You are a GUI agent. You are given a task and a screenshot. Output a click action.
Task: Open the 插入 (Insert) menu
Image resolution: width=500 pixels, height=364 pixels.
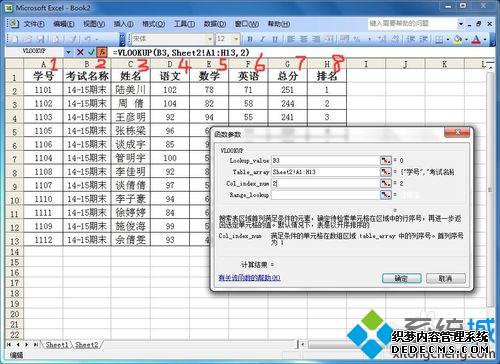(x=123, y=24)
